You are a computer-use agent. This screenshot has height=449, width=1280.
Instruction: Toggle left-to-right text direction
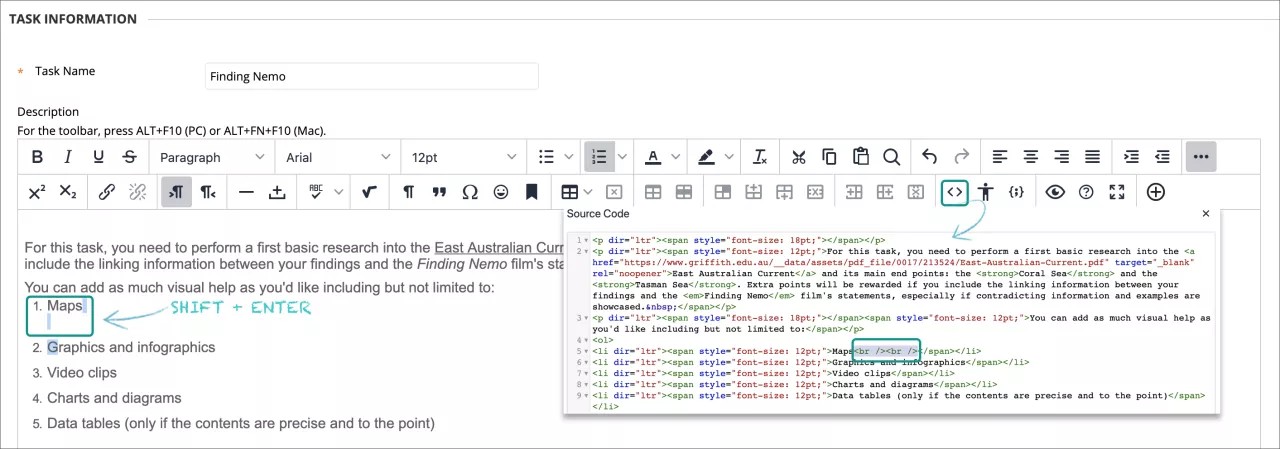(176, 192)
